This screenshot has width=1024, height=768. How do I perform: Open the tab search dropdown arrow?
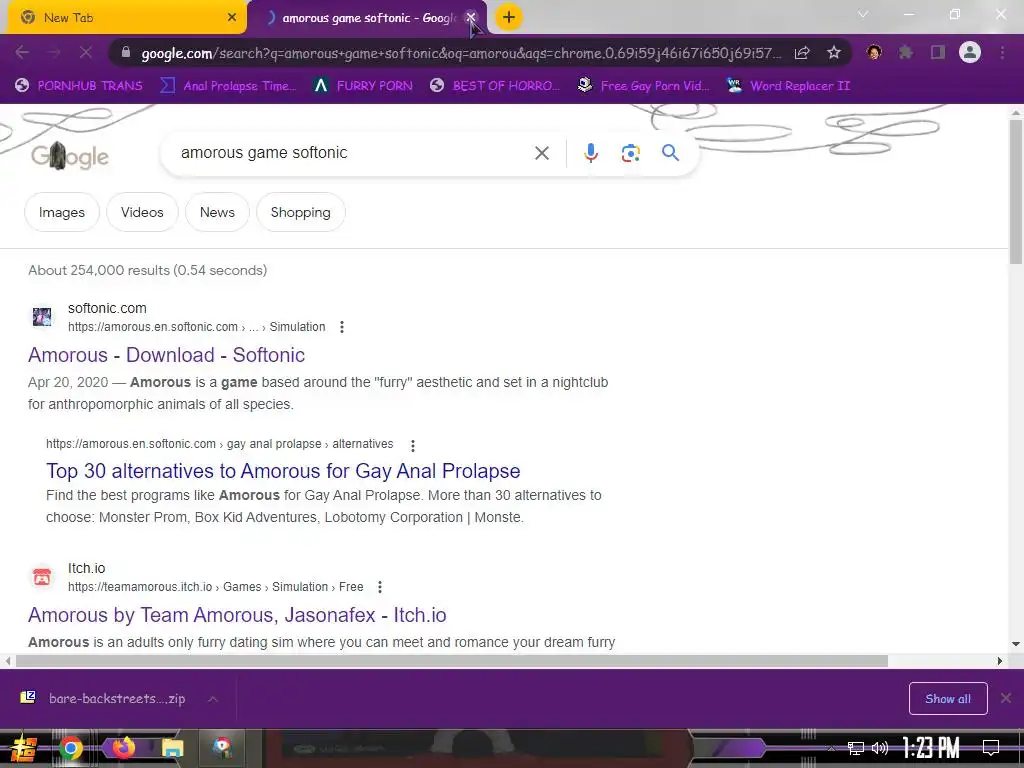click(863, 14)
